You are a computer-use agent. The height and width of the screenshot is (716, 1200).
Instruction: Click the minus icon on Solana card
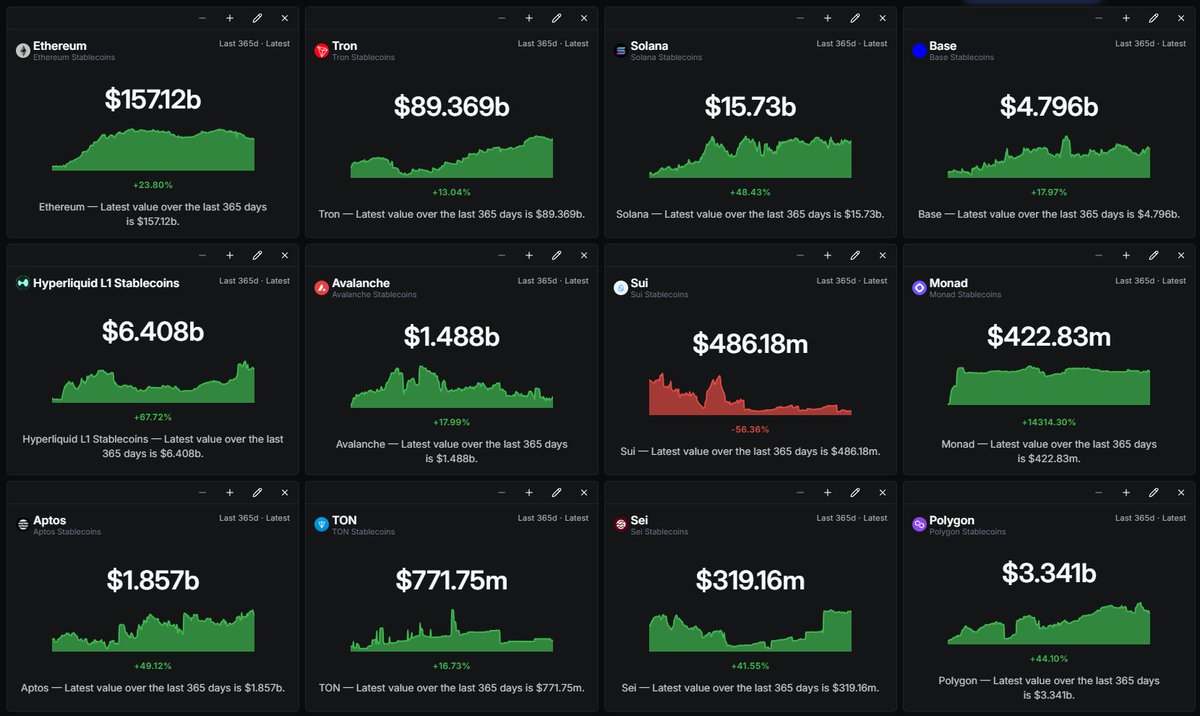pyautogui.click(x=801, y=18)
